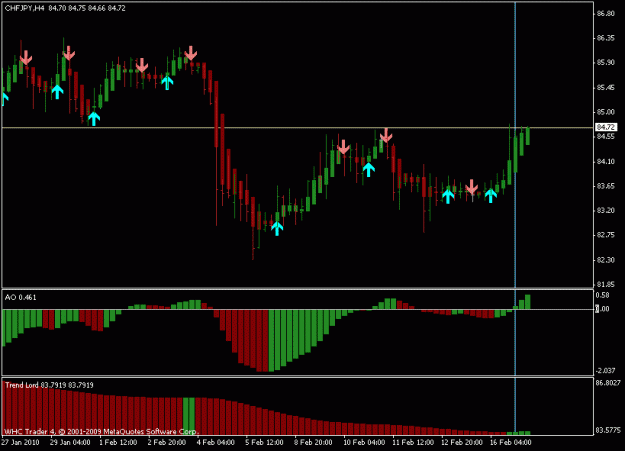
Task: Click the 16 Feb 04:00 time label
Action: (x=511, y=442)
